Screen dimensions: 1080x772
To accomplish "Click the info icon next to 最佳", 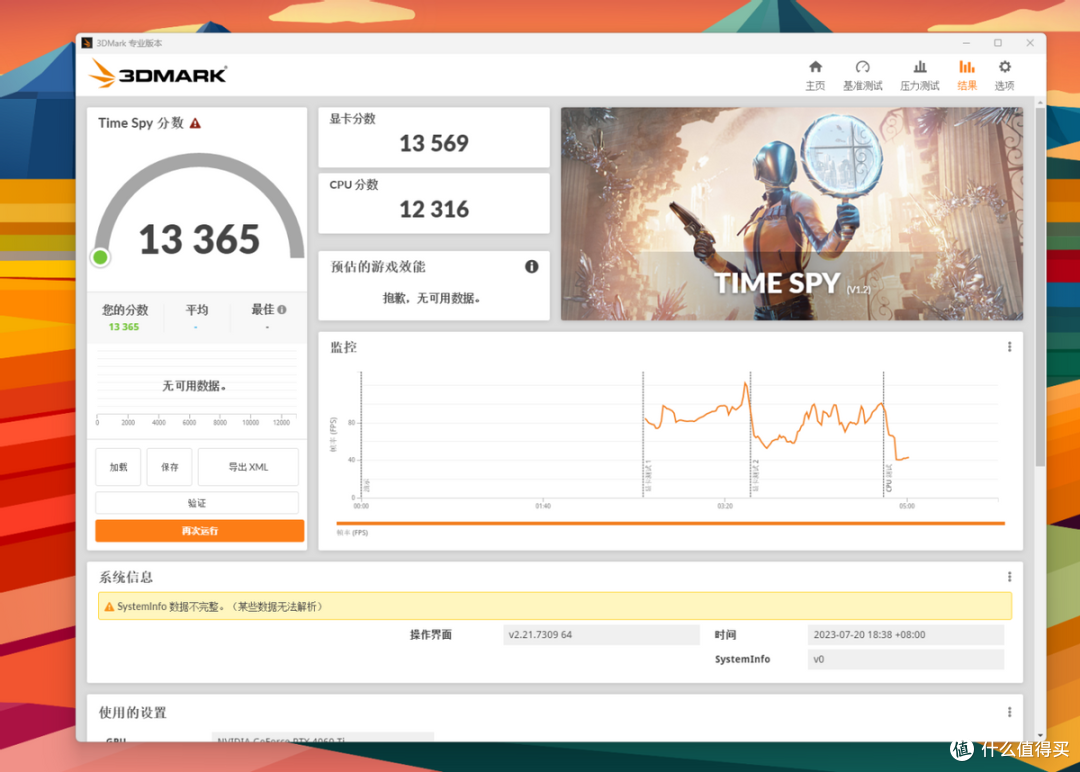I will coord(282,310).
